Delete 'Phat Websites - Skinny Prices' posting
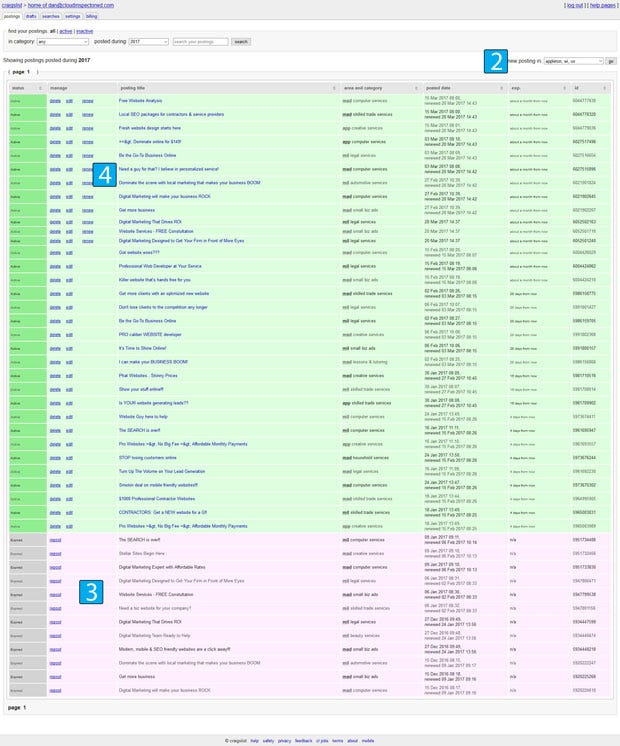This screenshot has width=620, height=746. pos(55,376)
